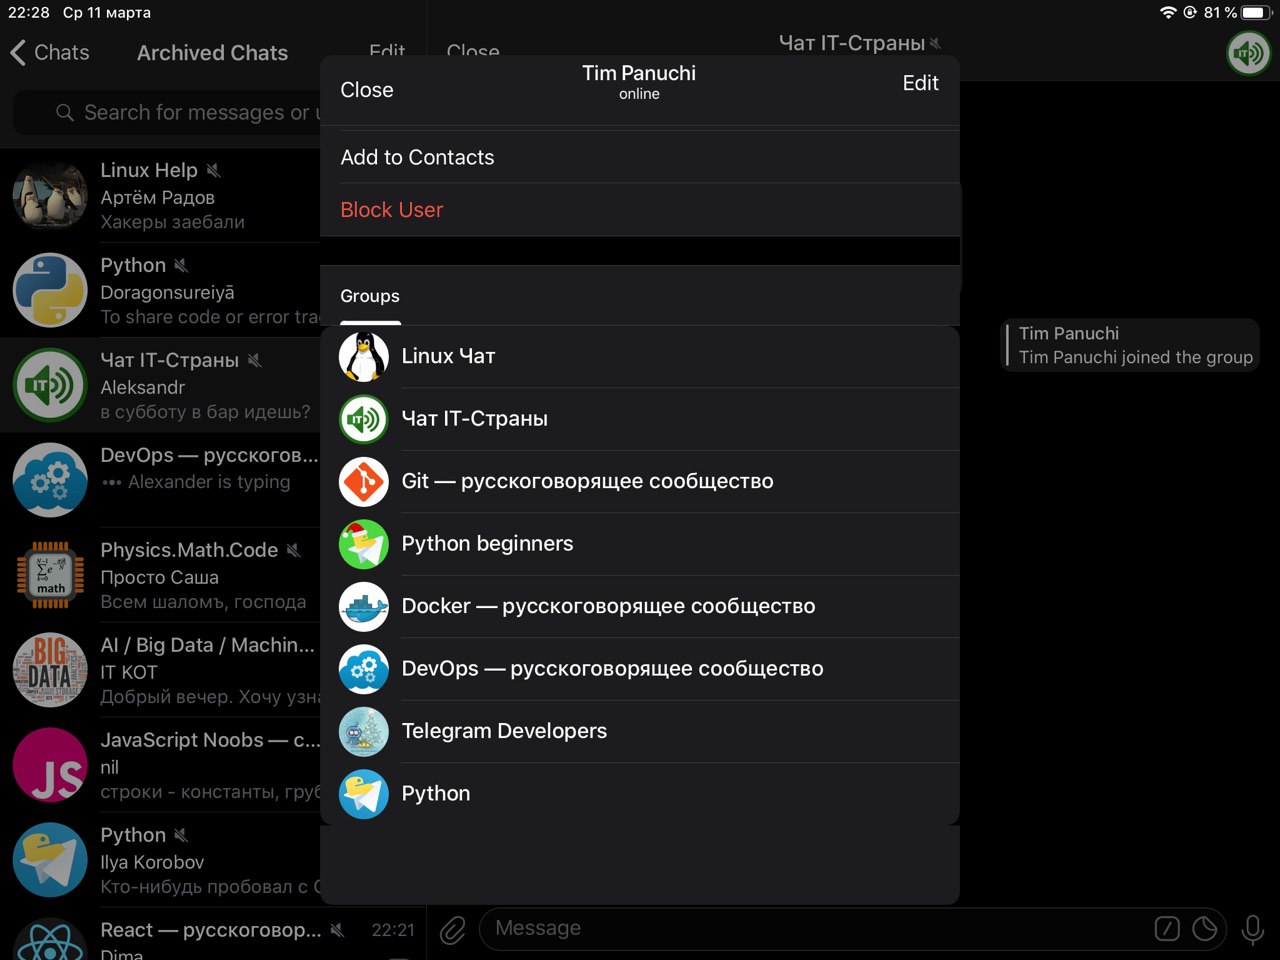The image size is (1280, 960).
Task: Tap the AI / Big Data chat avatar
Action: pyautogui.click(x=50, y=670)
